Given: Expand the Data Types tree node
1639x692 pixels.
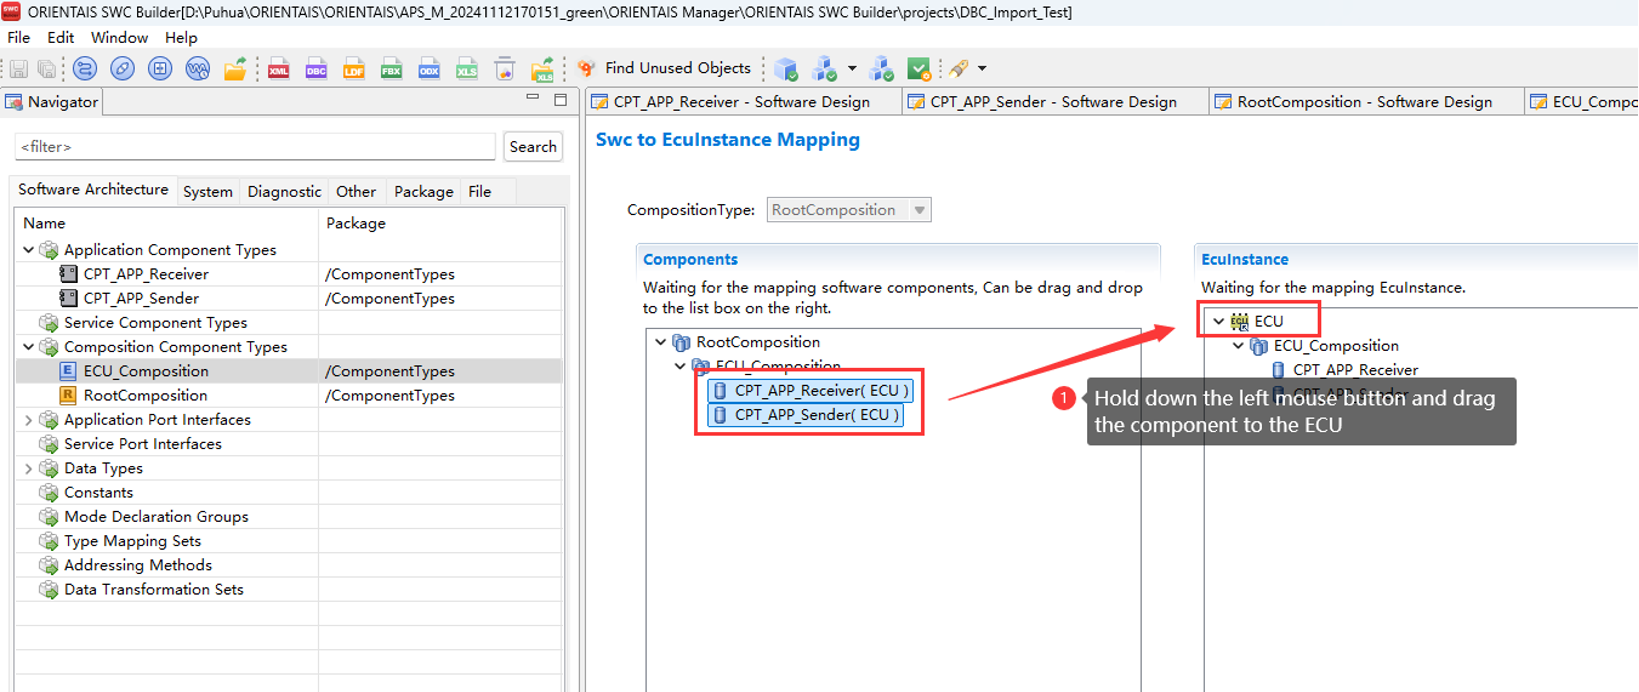Looking at the screenshot, I should 28,468.
